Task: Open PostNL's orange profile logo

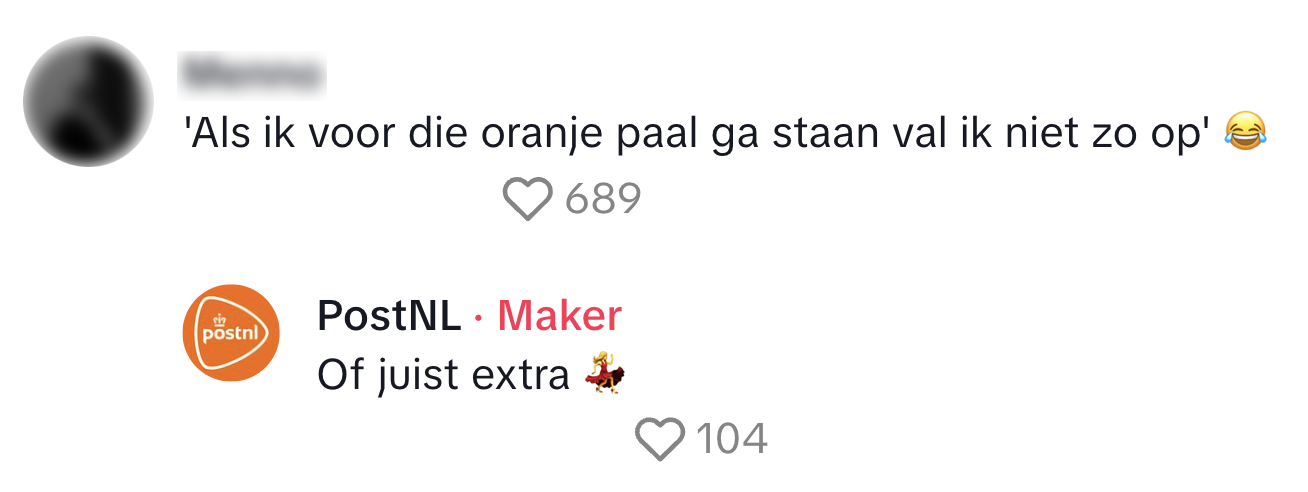Action: click(230, 332)
